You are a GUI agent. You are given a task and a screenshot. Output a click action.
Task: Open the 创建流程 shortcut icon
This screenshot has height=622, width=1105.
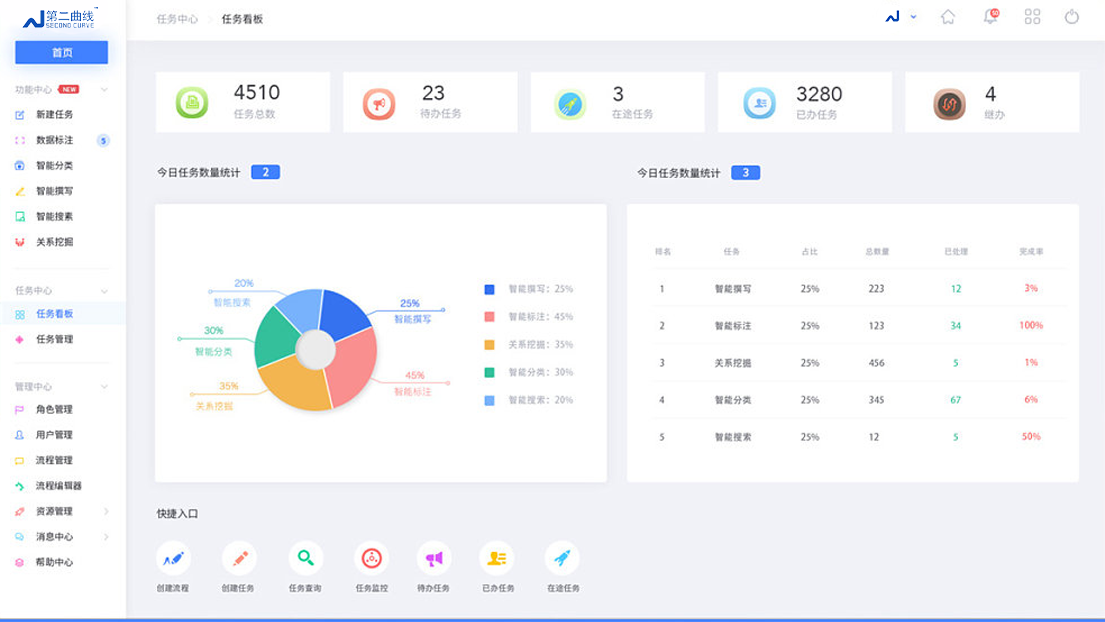173,558
